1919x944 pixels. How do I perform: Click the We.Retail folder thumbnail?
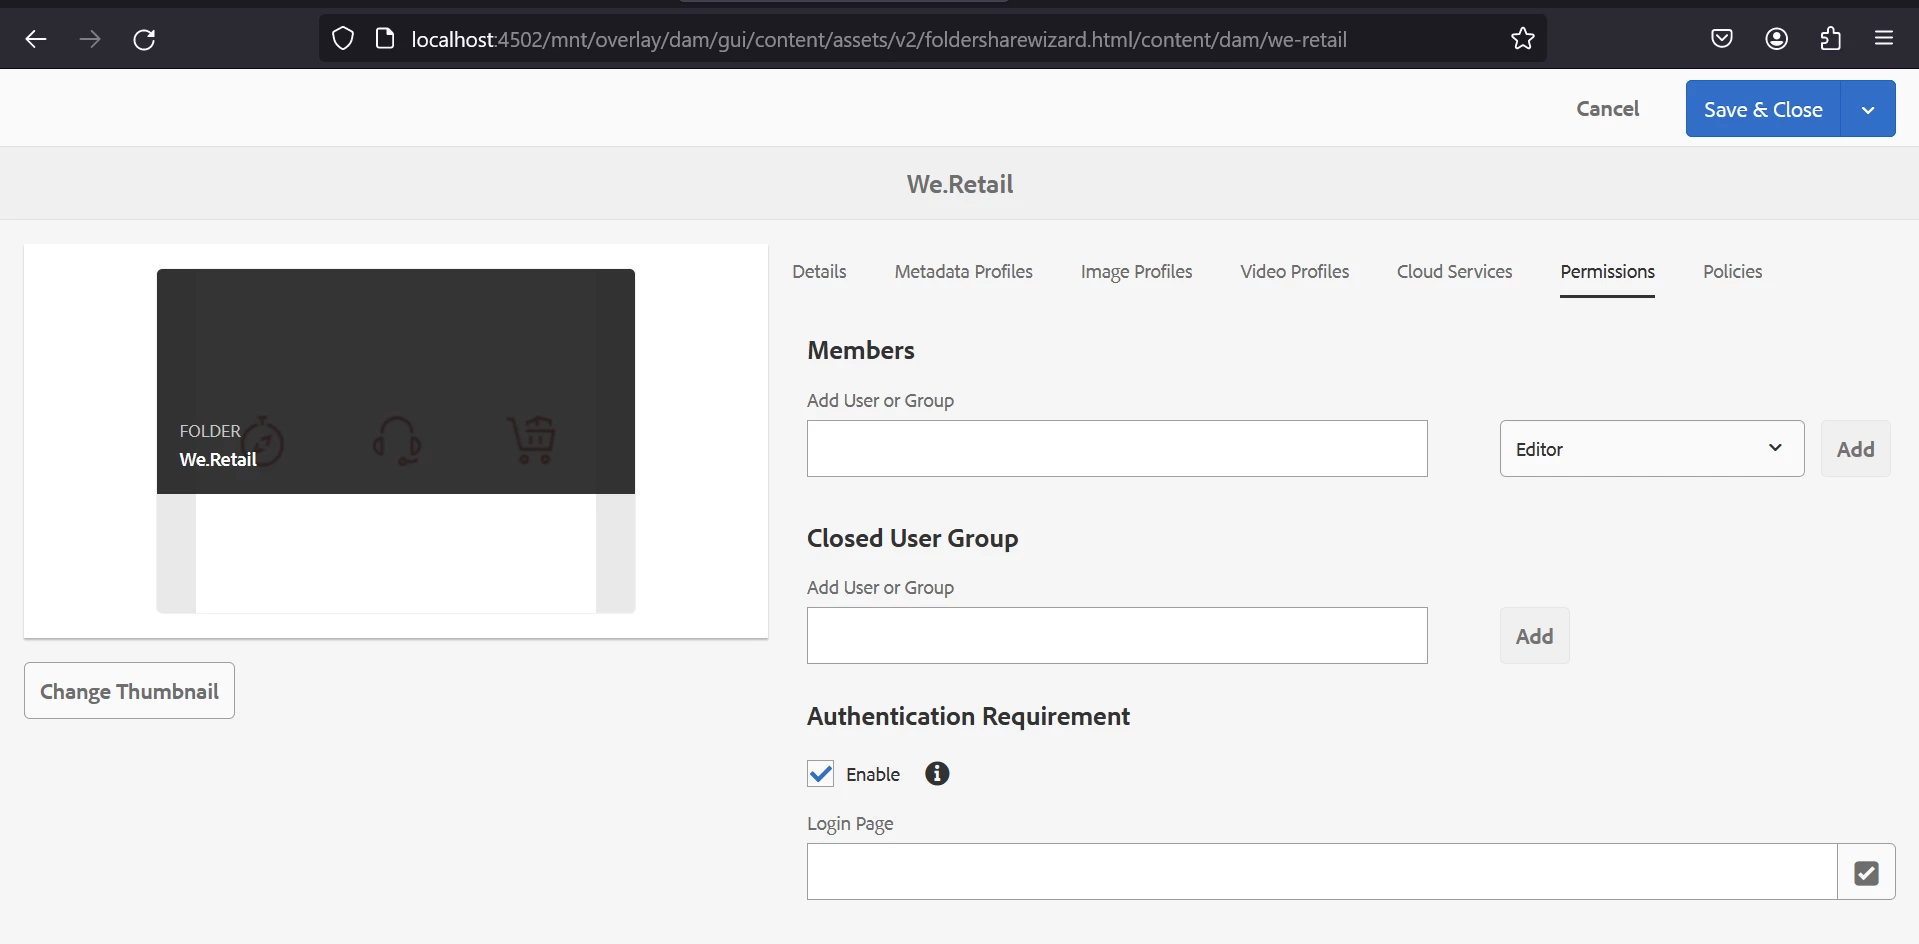(396, 440)
